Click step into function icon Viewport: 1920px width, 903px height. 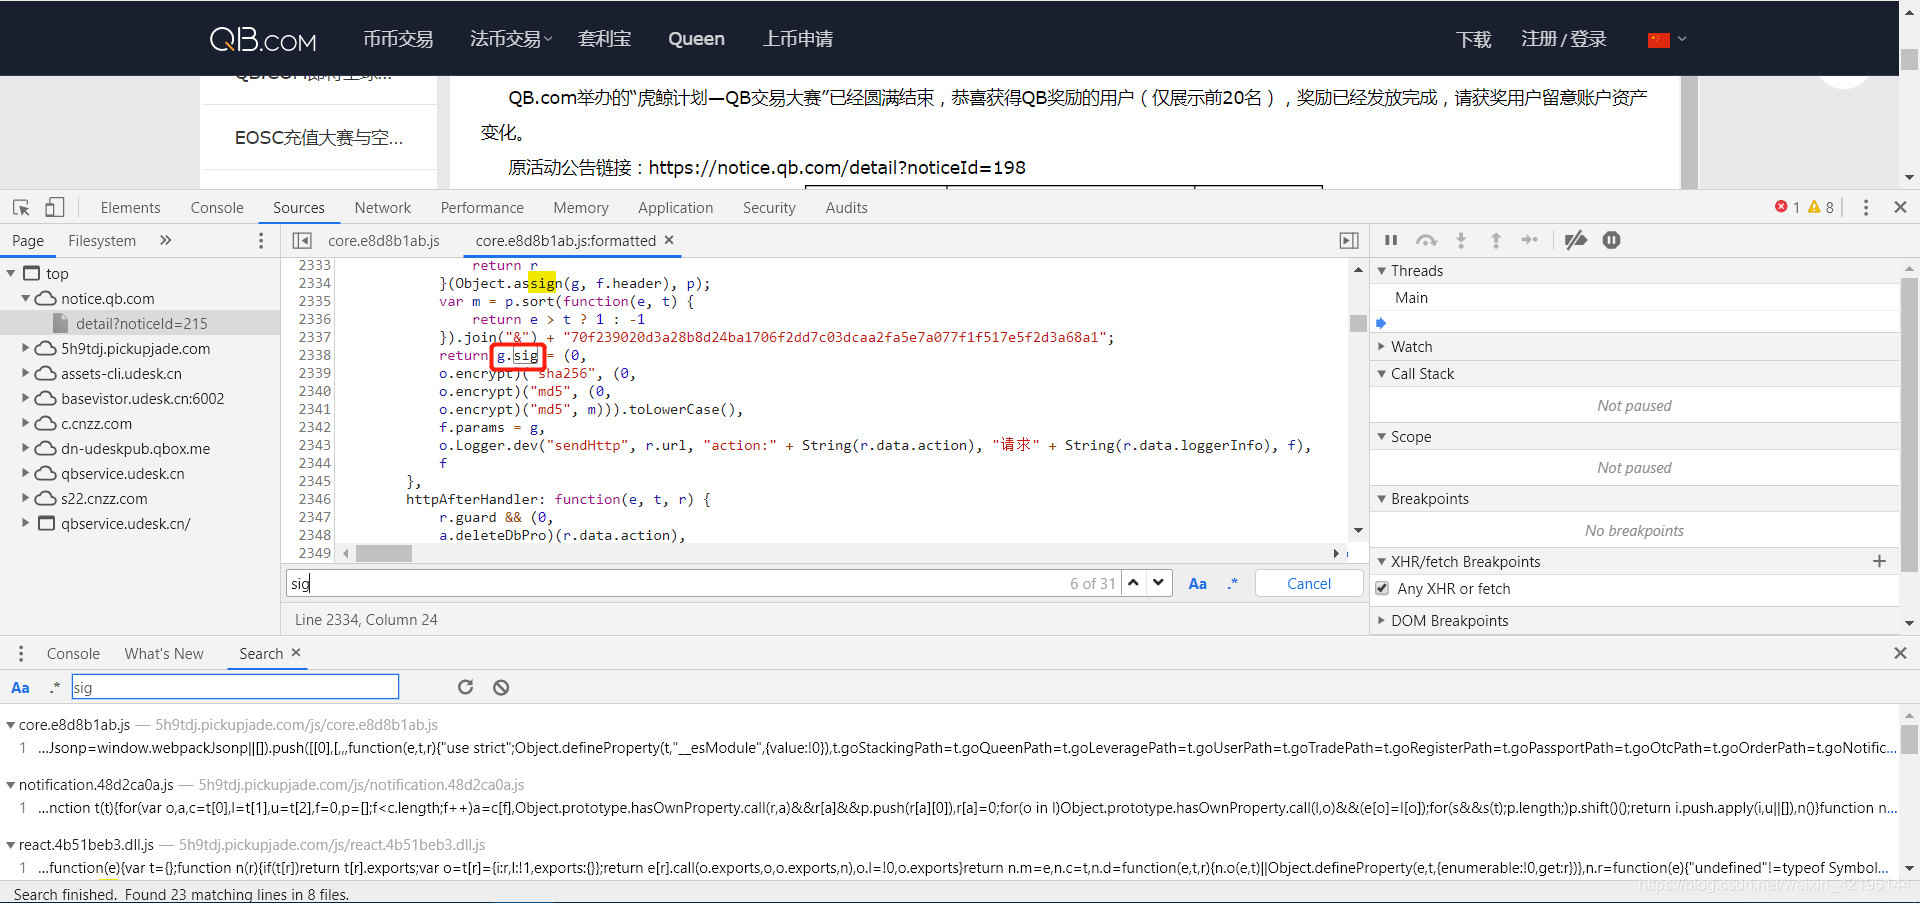click(x=1461, y=240)
